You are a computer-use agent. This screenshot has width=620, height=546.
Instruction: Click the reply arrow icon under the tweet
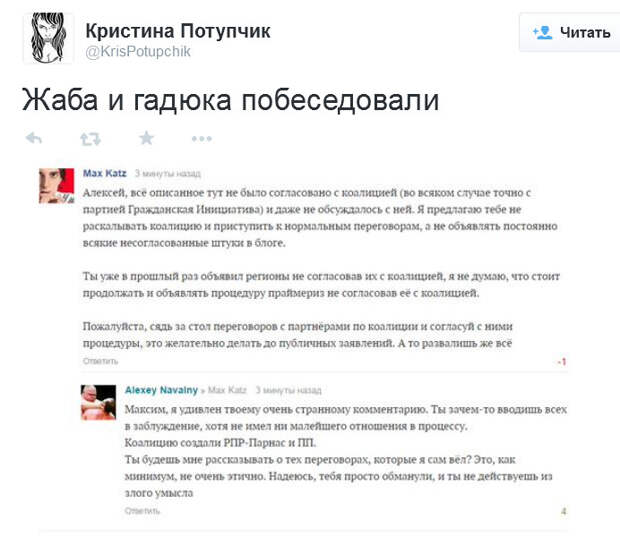[x=34, y=138]
